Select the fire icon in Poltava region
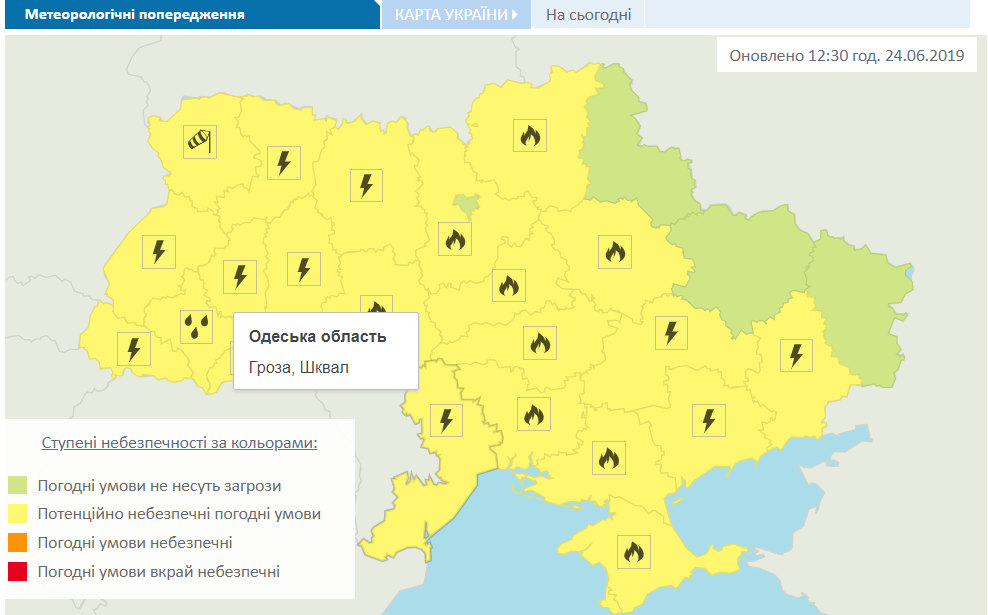Viewport: 988px width, 615px height. tap(615, 252)
